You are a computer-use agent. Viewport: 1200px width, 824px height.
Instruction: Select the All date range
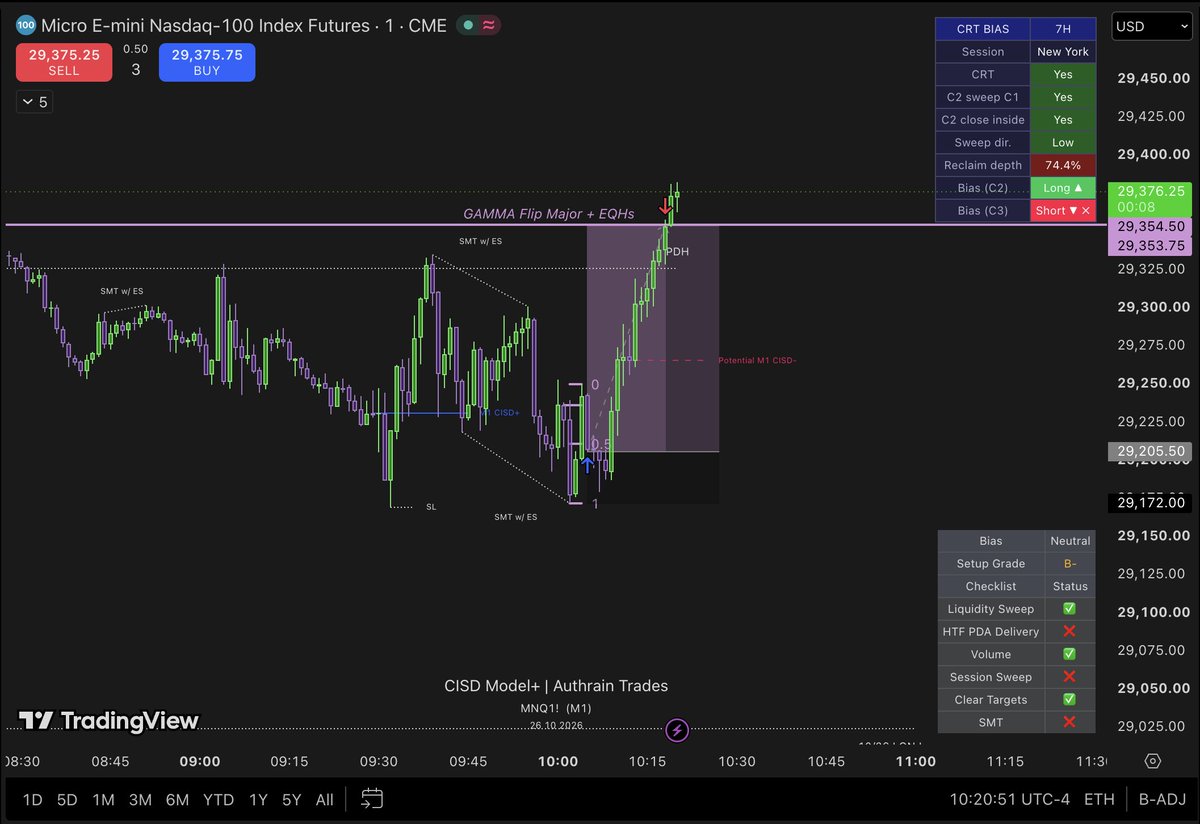pyautogui.click(x=324, y=800)
